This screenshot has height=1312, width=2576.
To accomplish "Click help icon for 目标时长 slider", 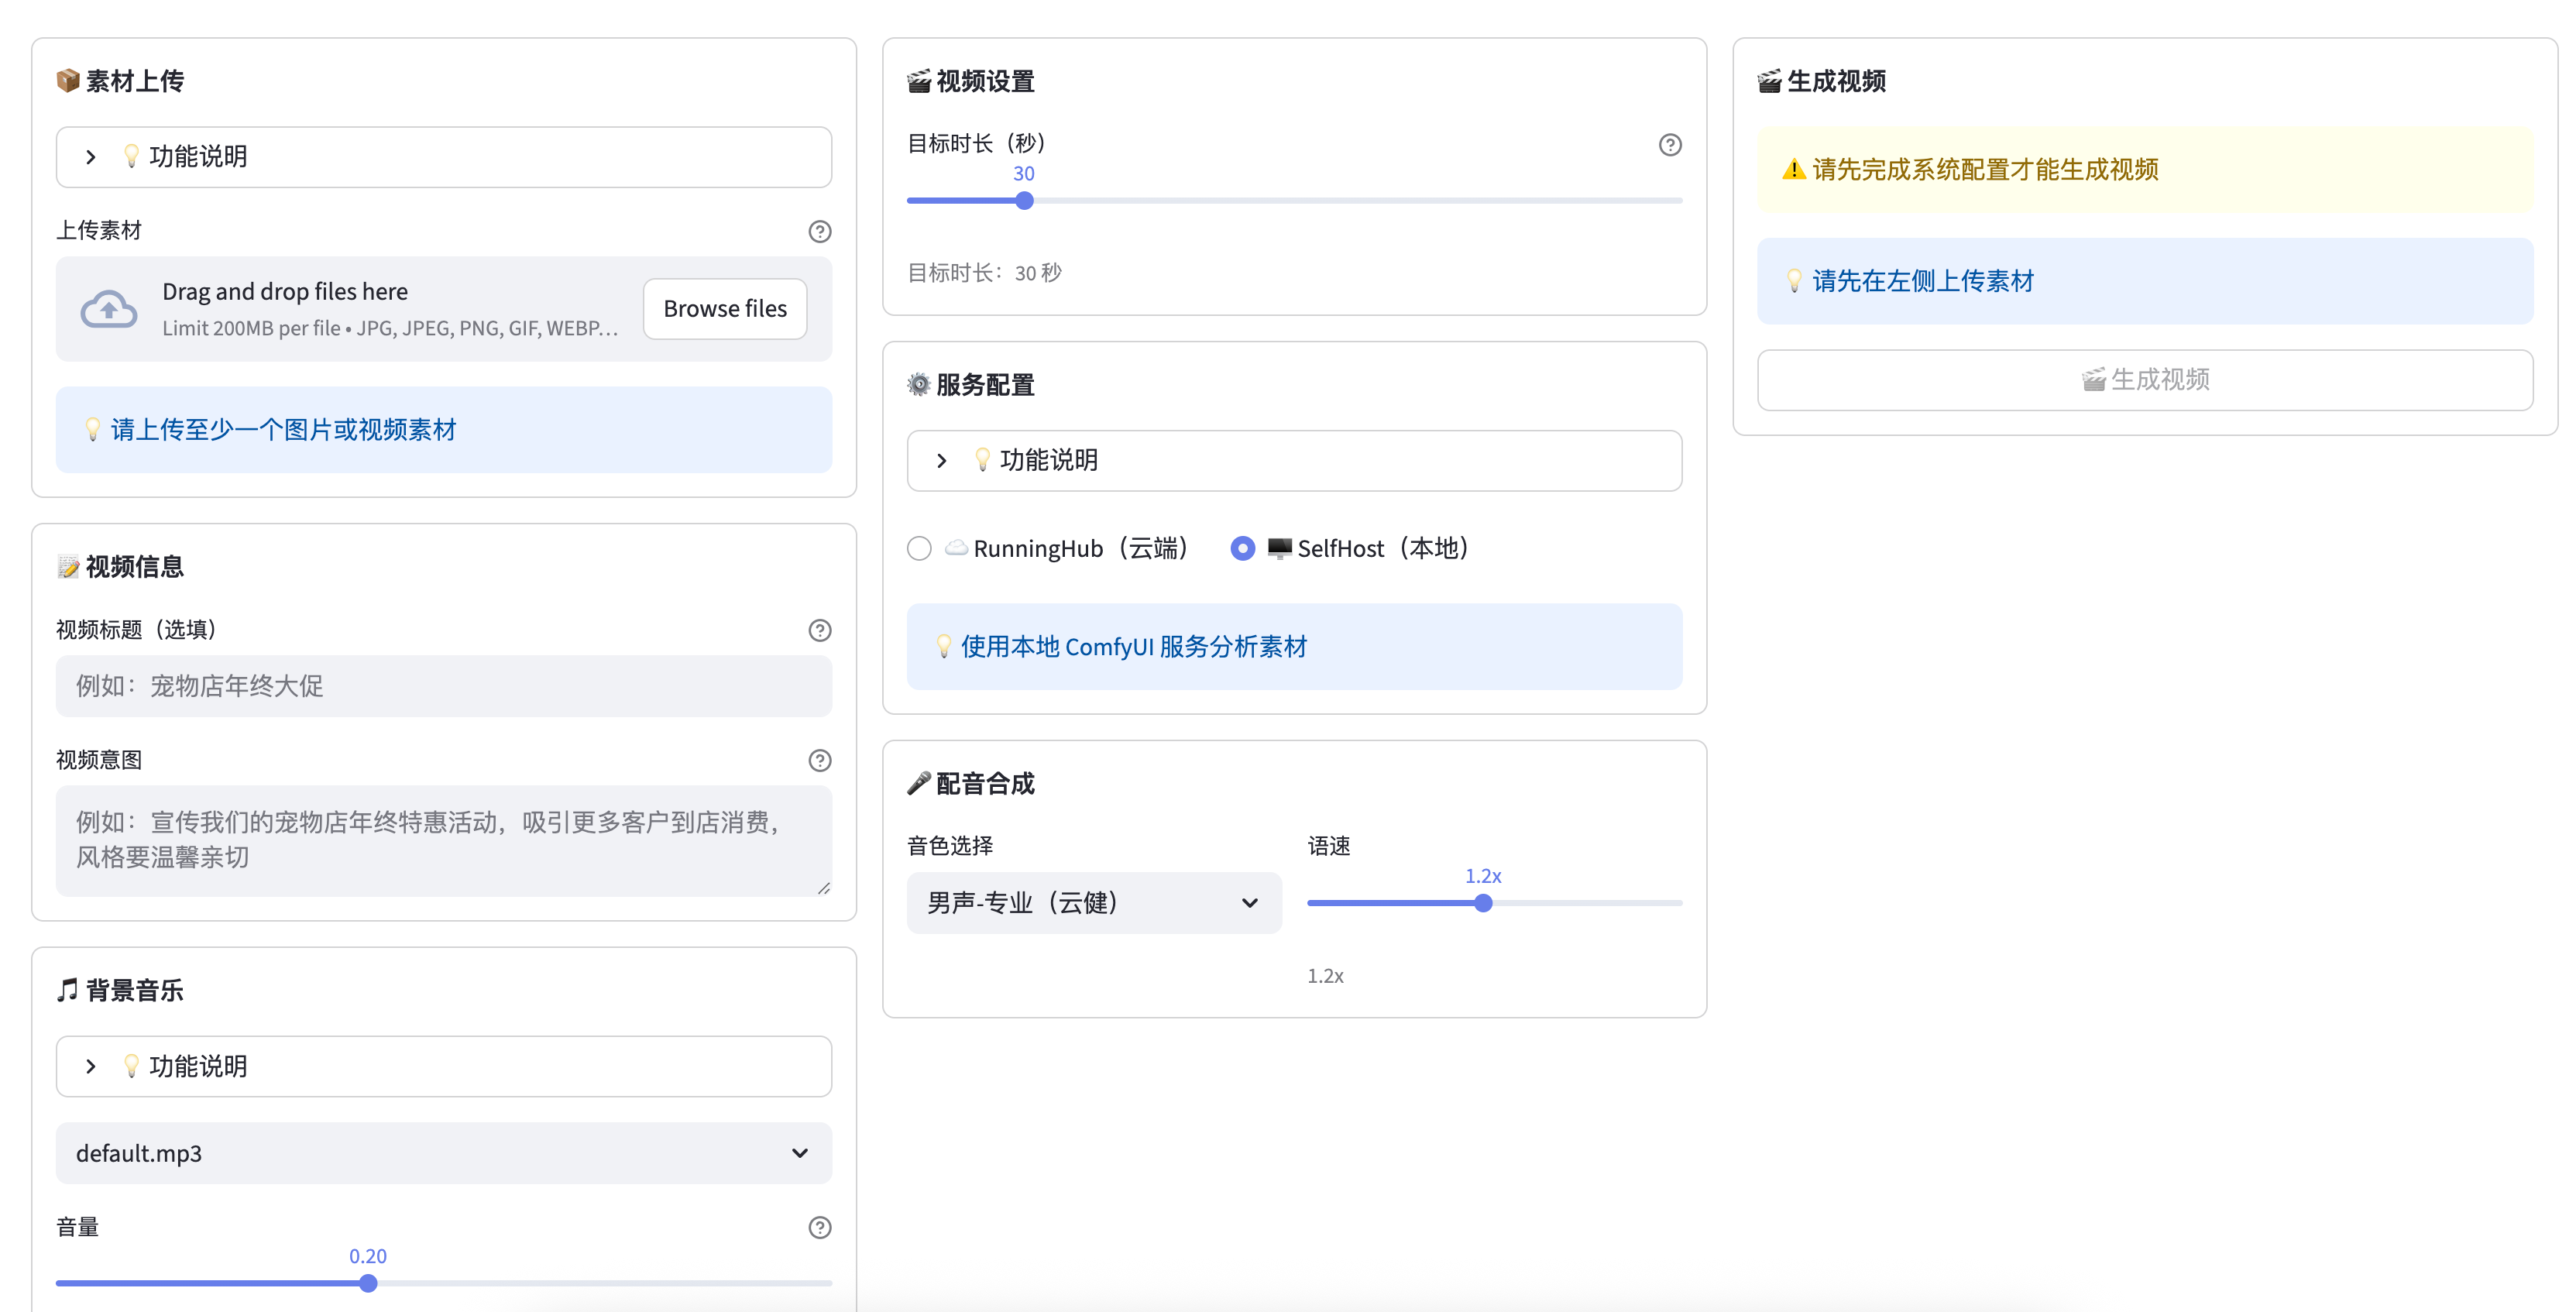I will (x=1669, y=145).
